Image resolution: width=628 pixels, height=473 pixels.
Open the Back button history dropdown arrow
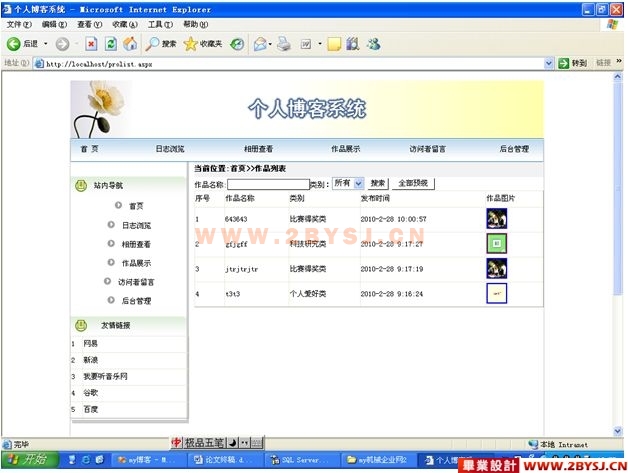(47, 44)
